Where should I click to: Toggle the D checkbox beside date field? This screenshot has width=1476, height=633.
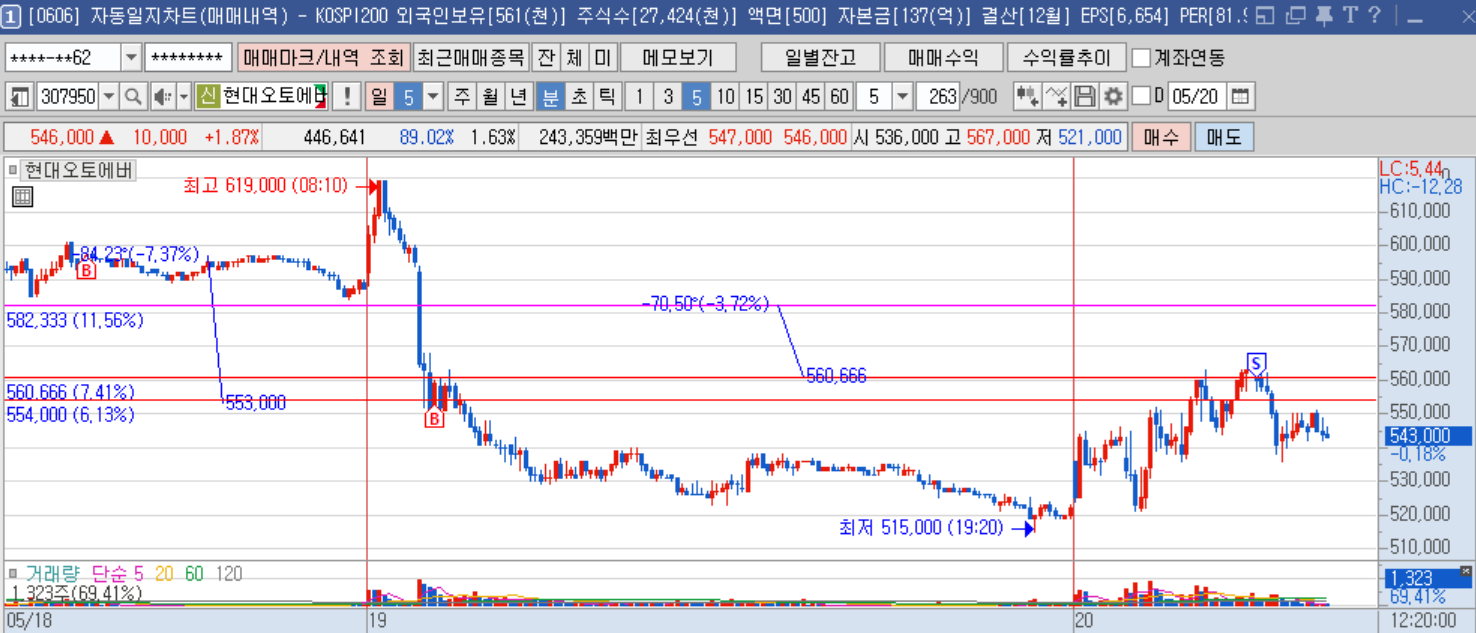click(x=1141, y=97)
